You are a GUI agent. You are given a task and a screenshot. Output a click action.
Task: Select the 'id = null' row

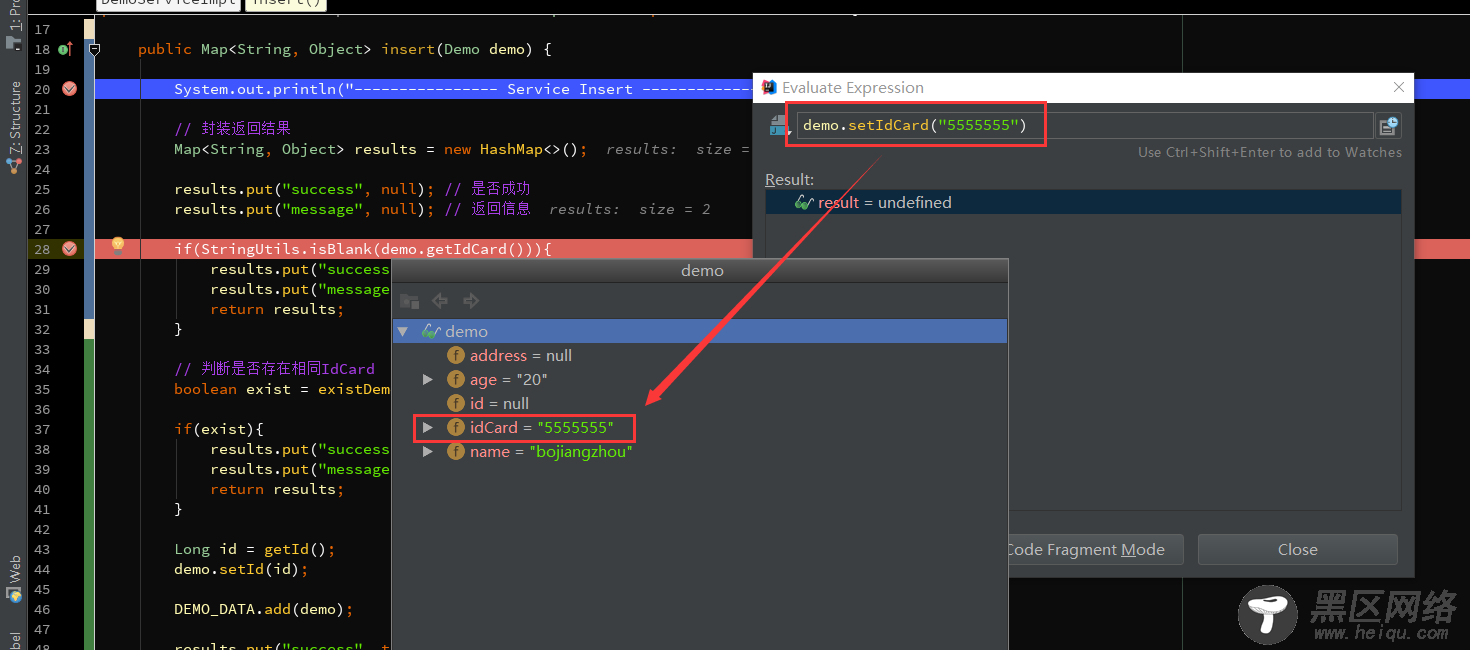[x=700, y=403]
